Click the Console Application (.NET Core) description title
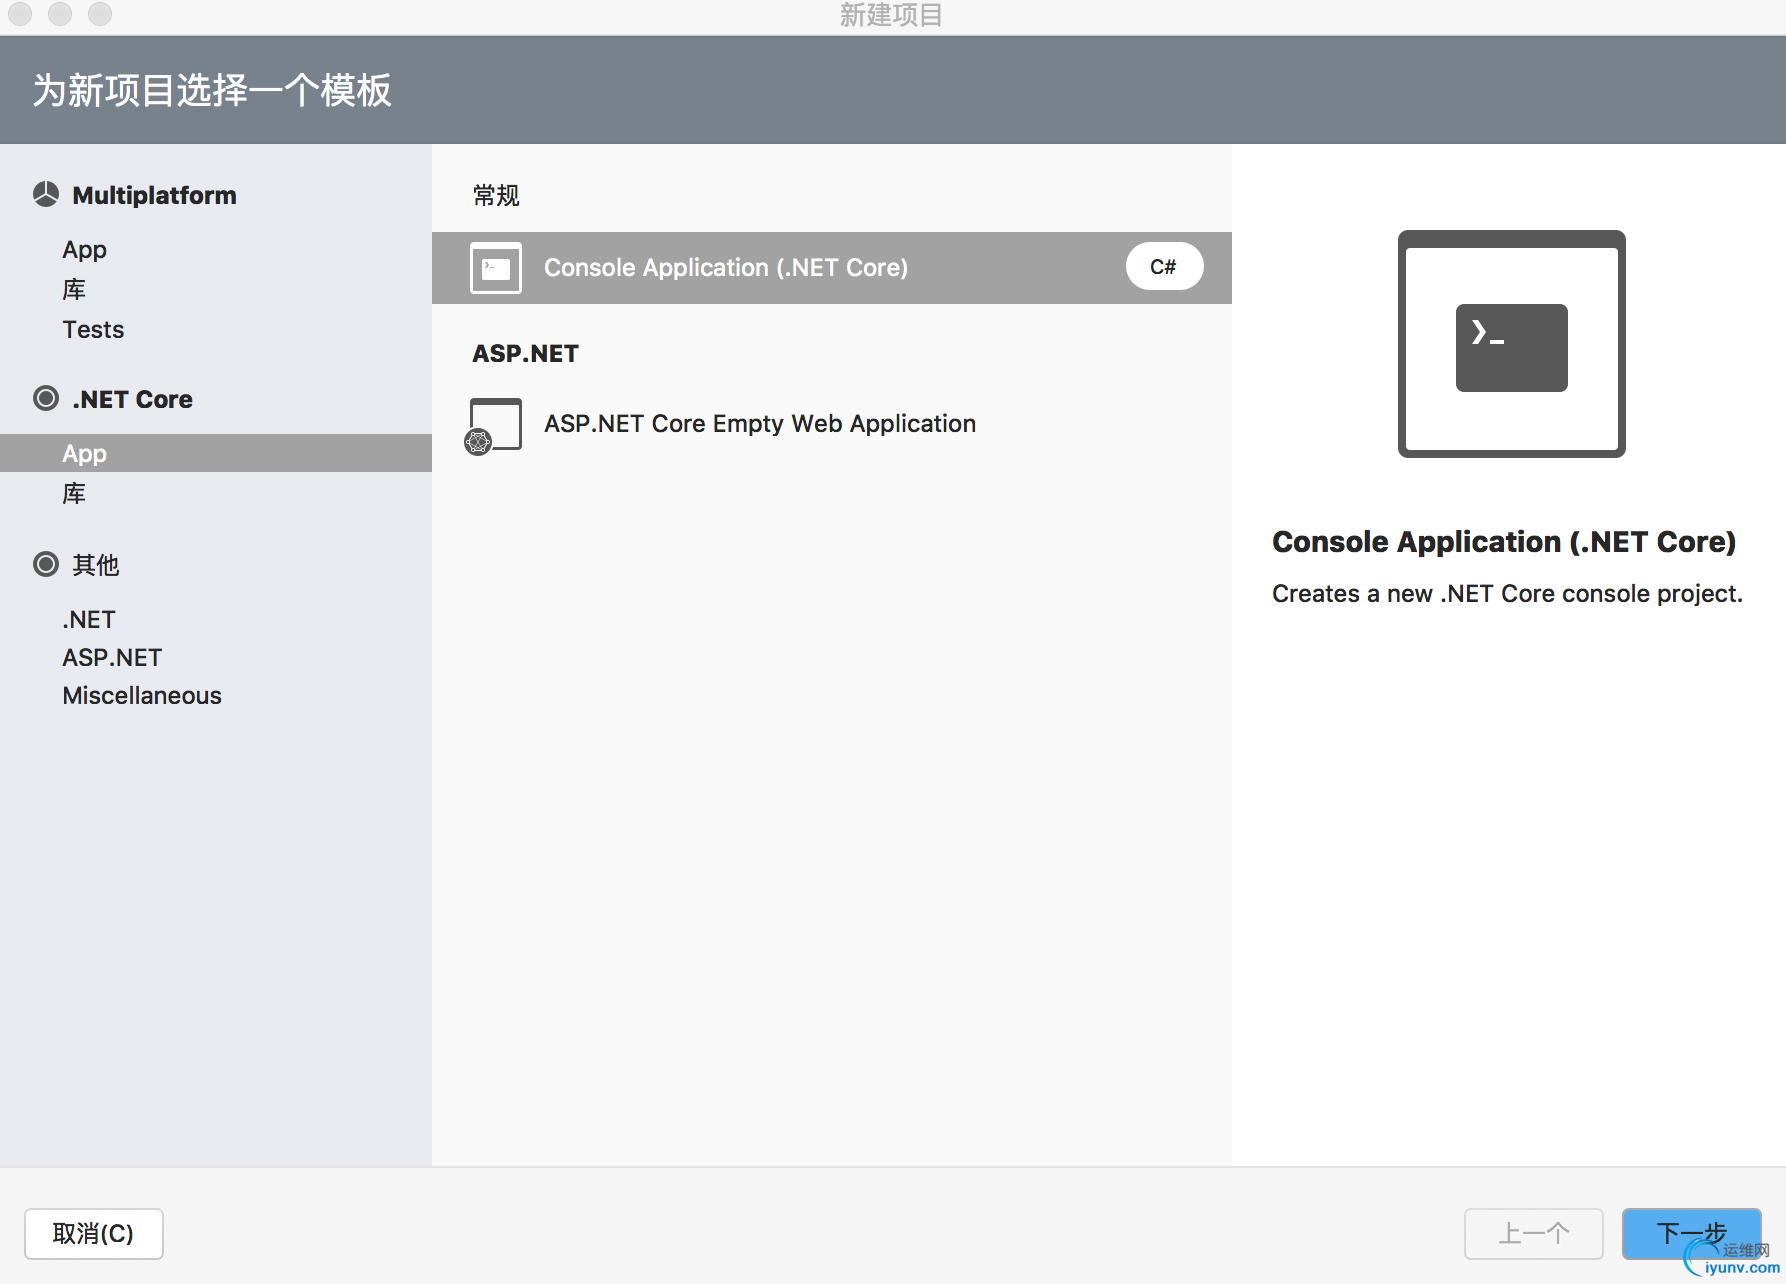This screenshot has width=1786, height=1284. point(1504,542)
